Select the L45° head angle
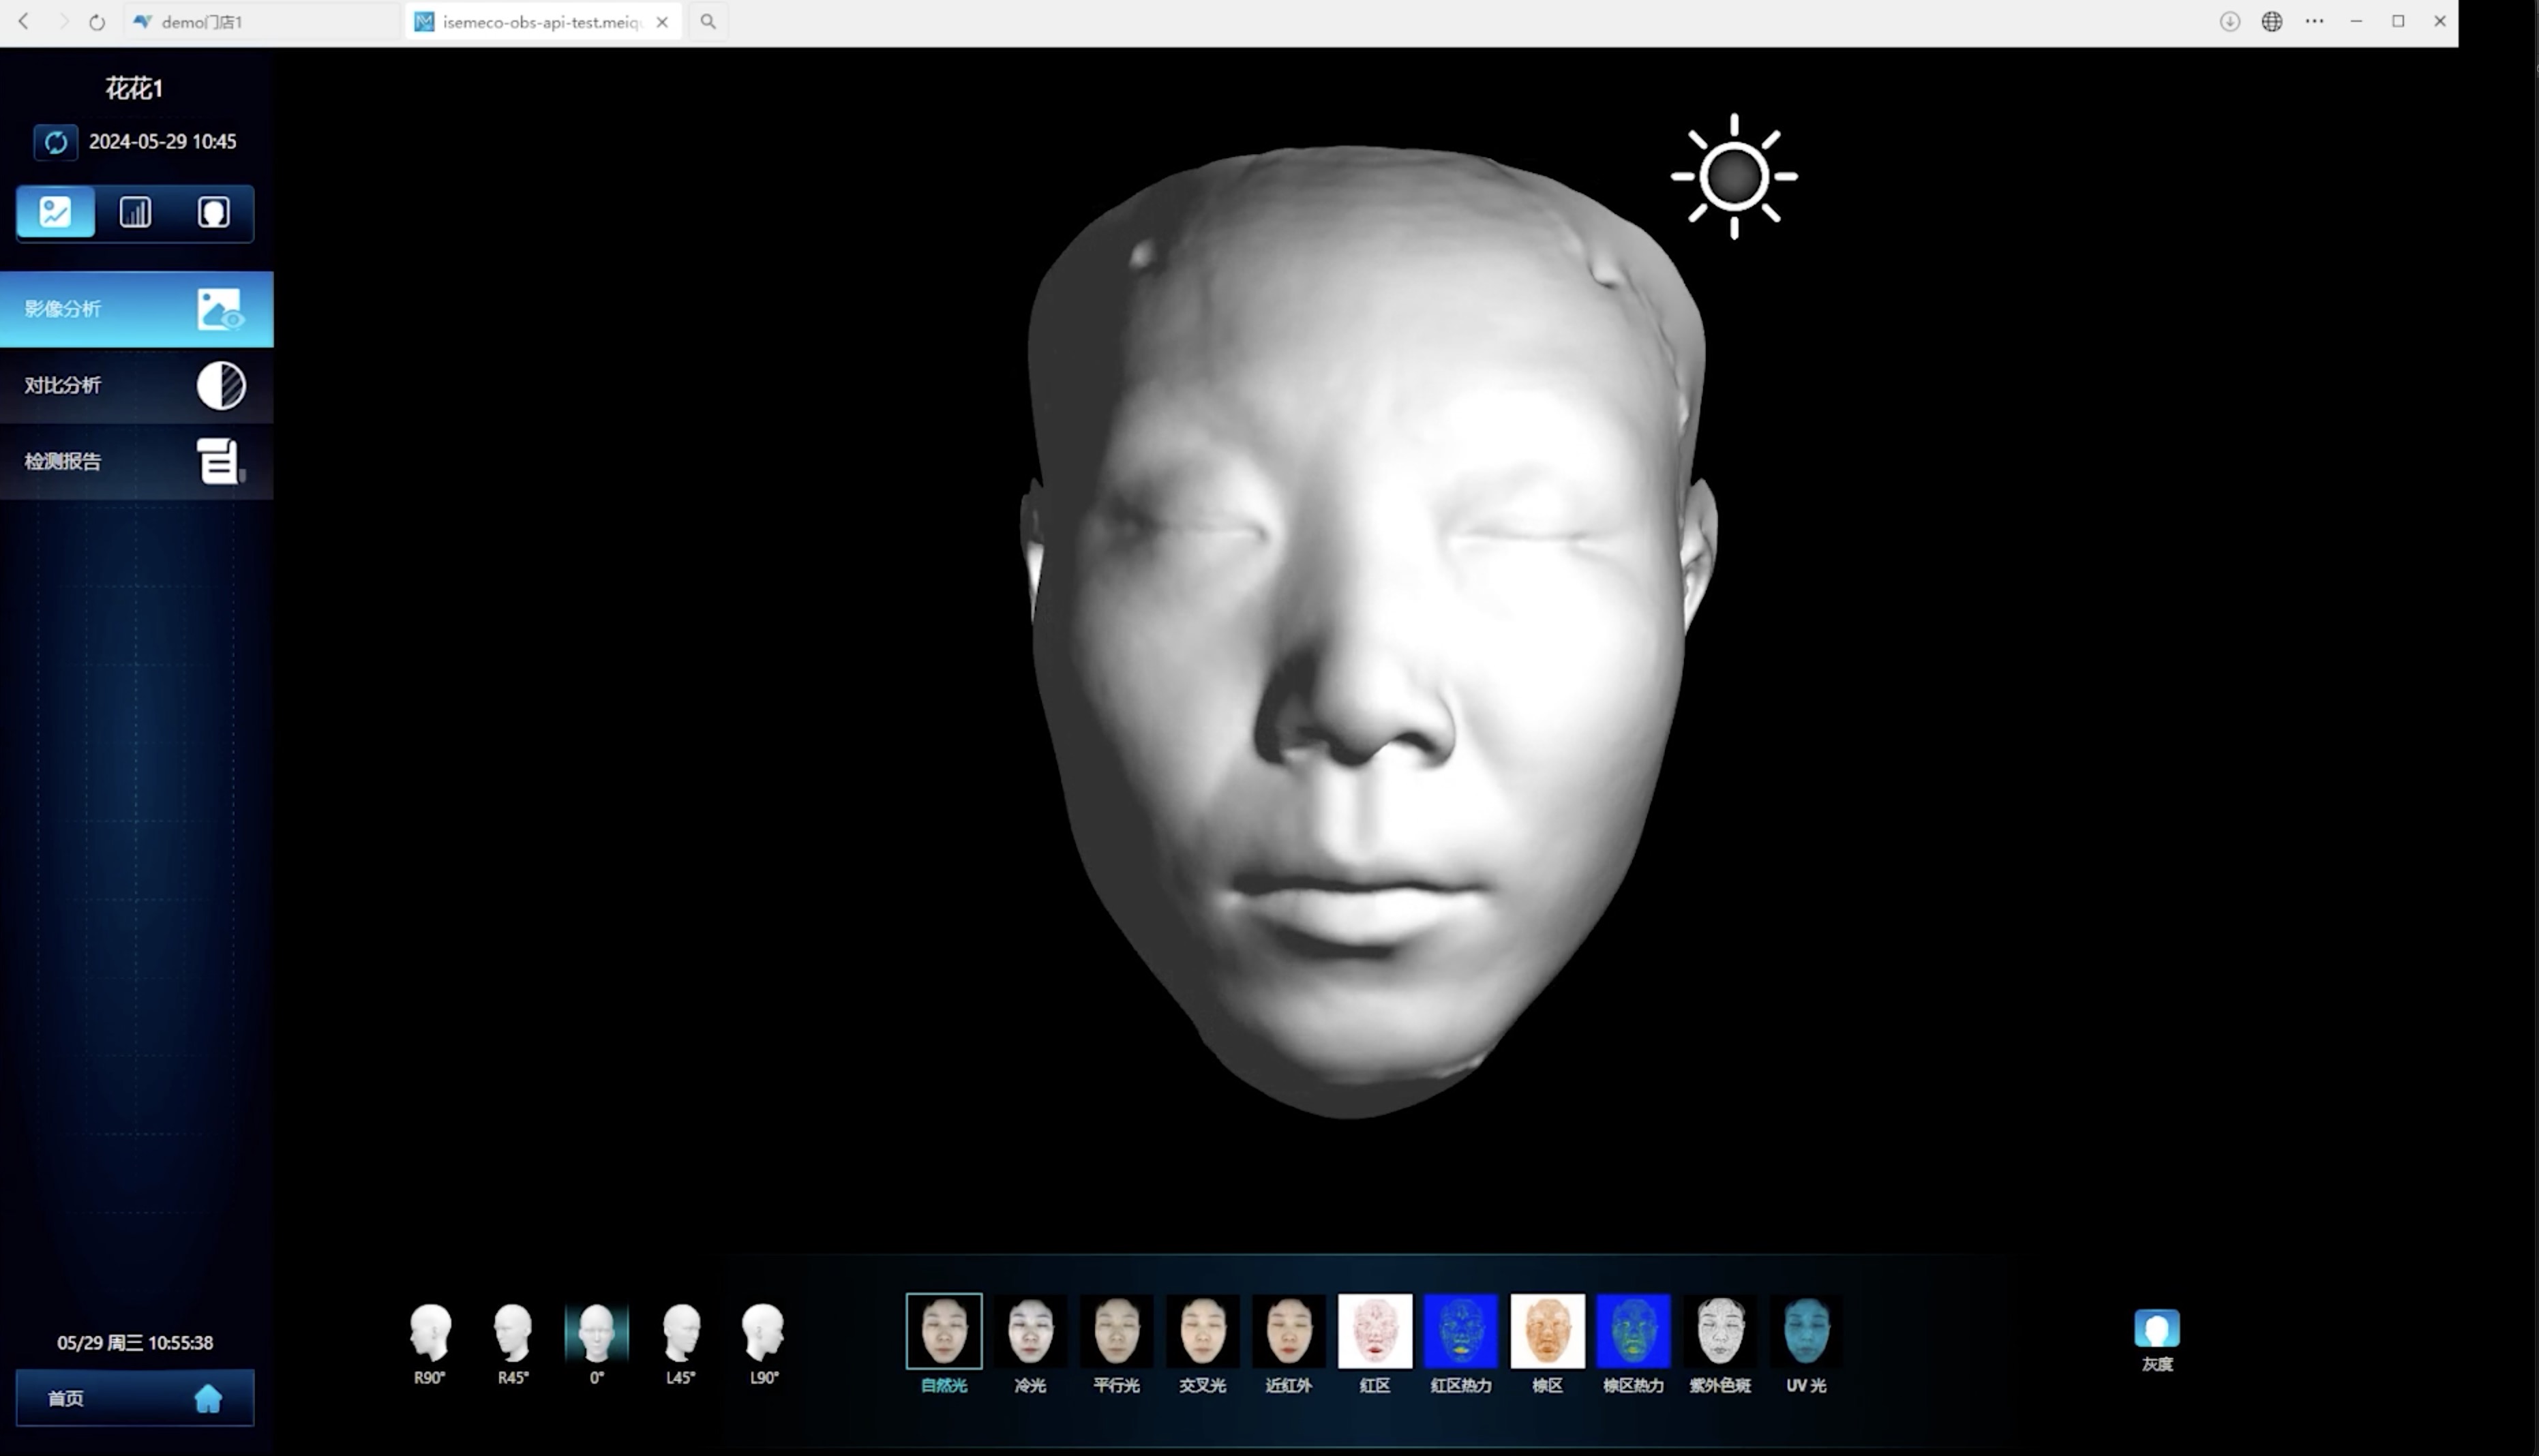 coord(681,1344)
